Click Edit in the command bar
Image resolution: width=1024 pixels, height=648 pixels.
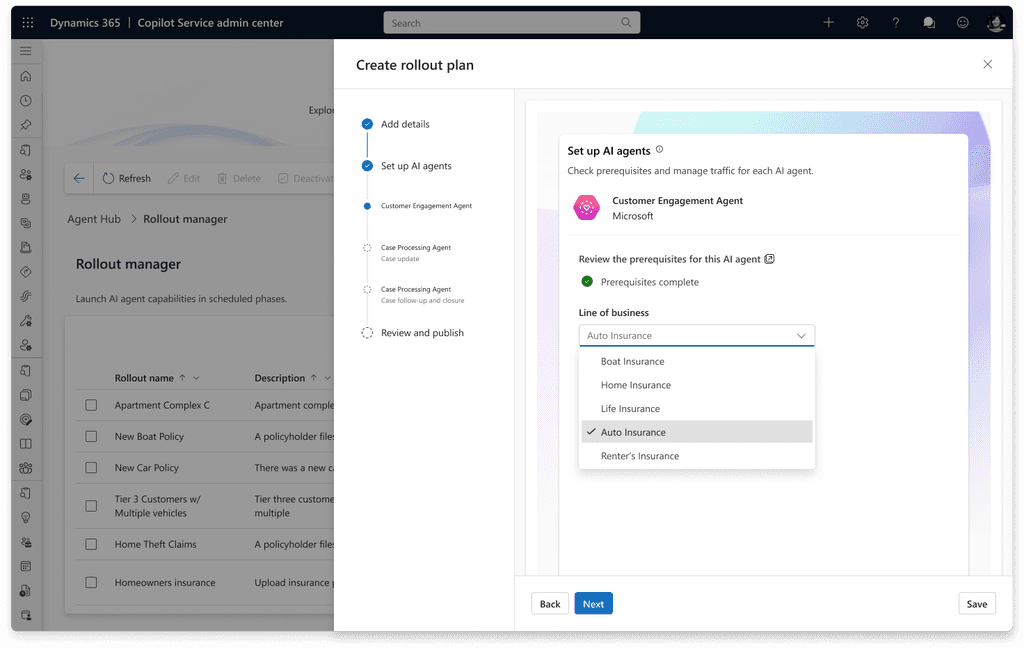(x=184, y=178)
